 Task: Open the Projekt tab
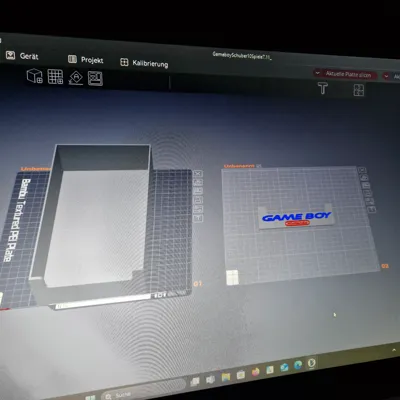point(86,60)
